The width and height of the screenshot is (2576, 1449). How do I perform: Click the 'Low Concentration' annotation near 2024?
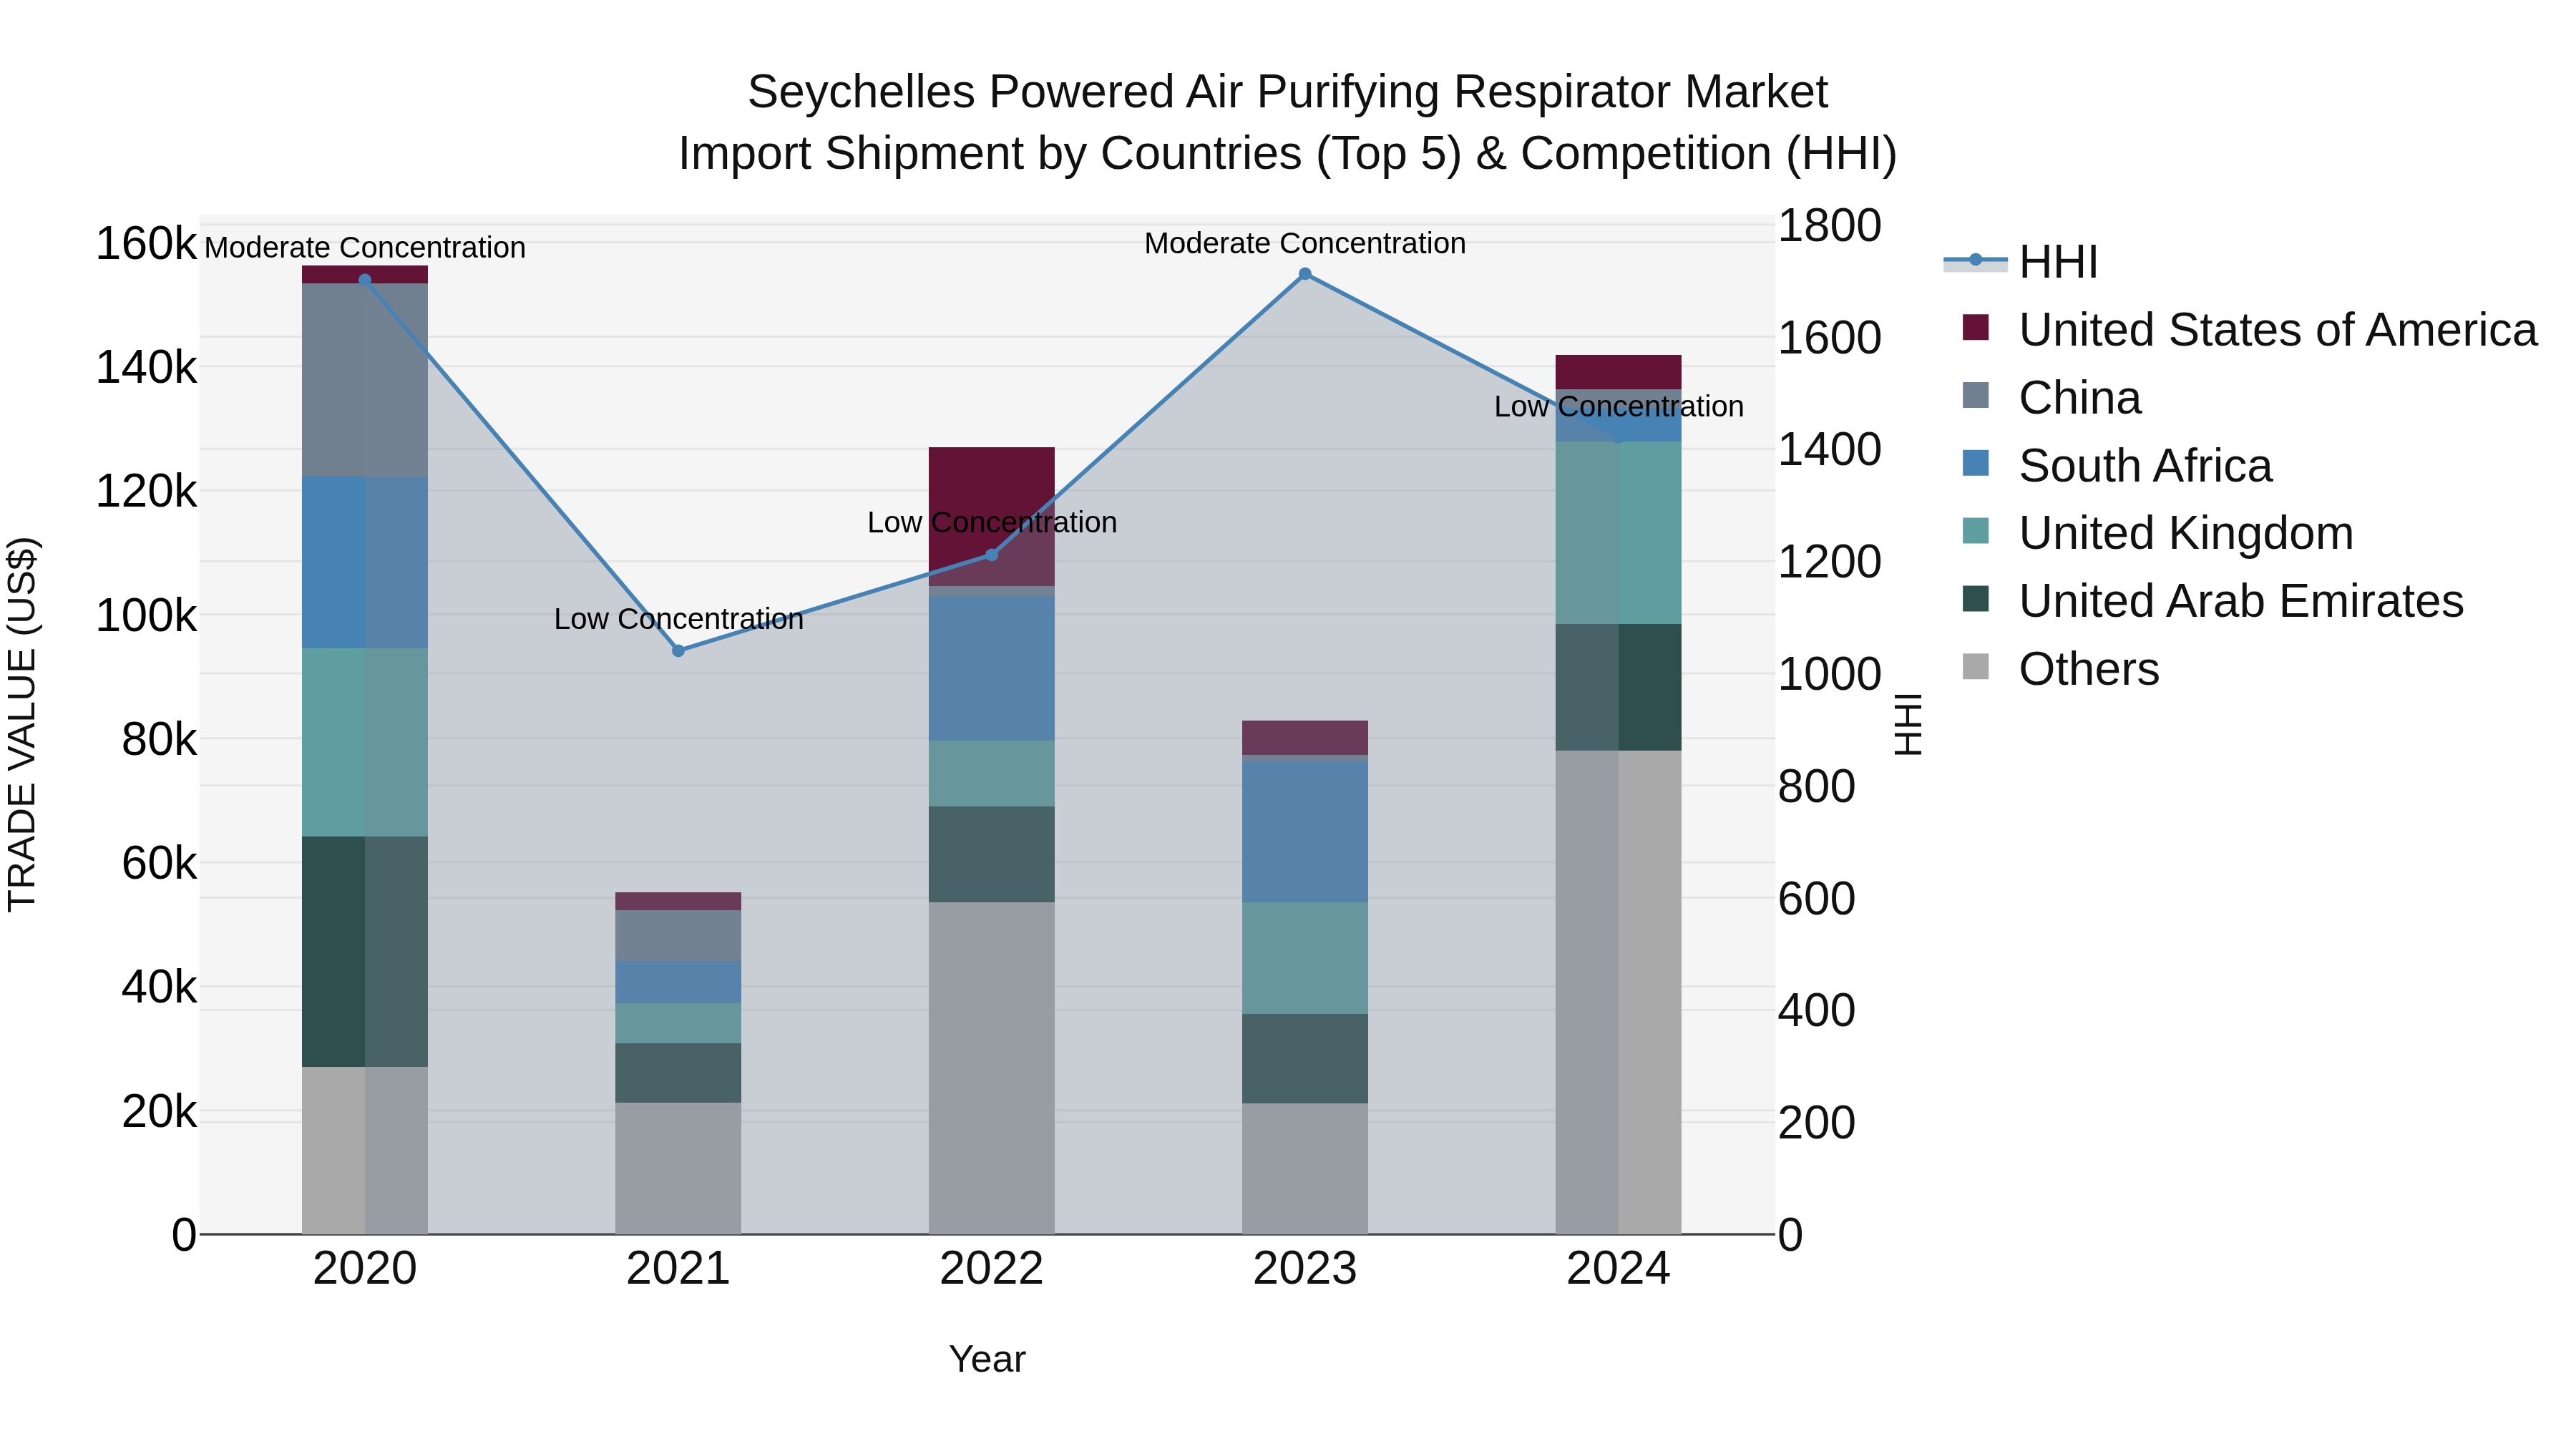coord(1618,406)
